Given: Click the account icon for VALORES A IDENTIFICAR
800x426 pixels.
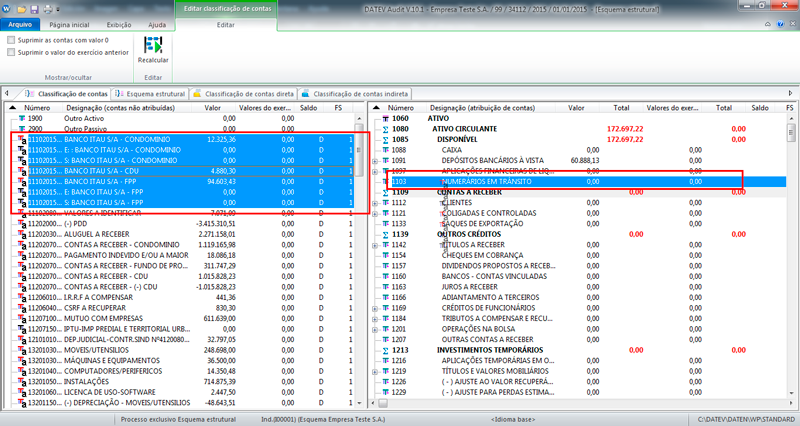Looking at the screenshot, I should (x=21, y=213).
